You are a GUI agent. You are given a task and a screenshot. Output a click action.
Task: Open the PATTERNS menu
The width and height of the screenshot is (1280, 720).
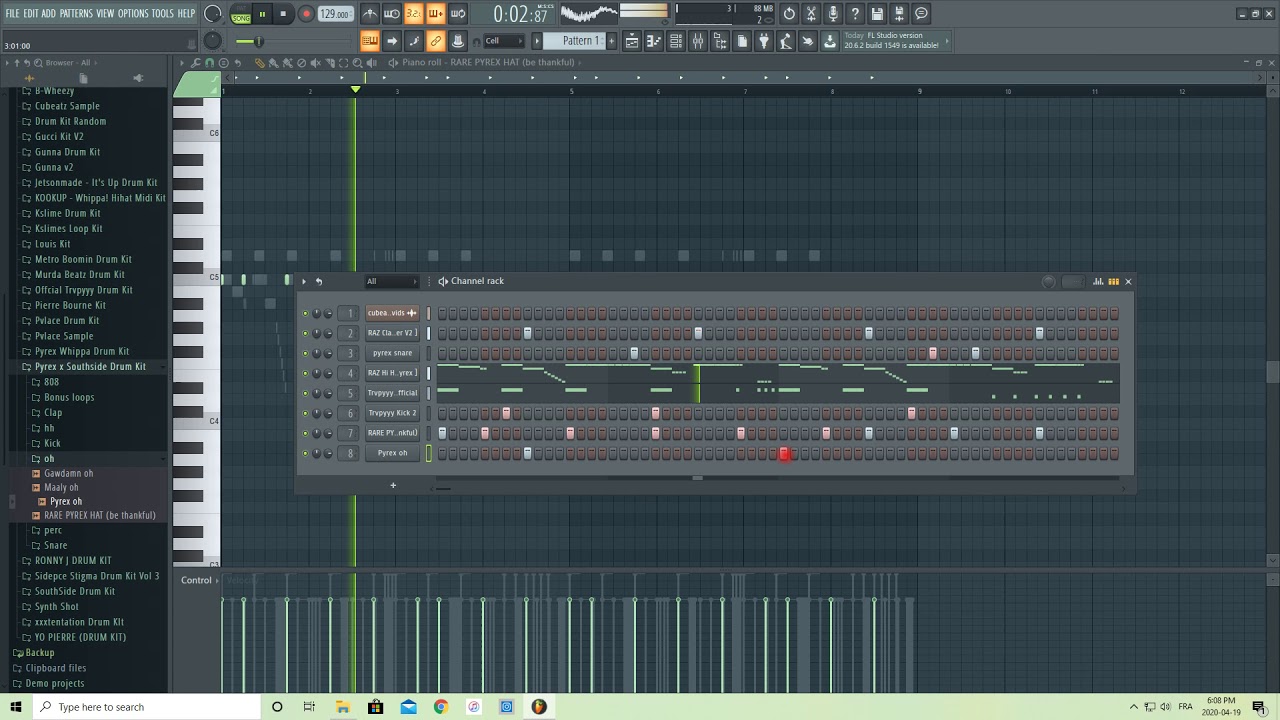(76, 14)
